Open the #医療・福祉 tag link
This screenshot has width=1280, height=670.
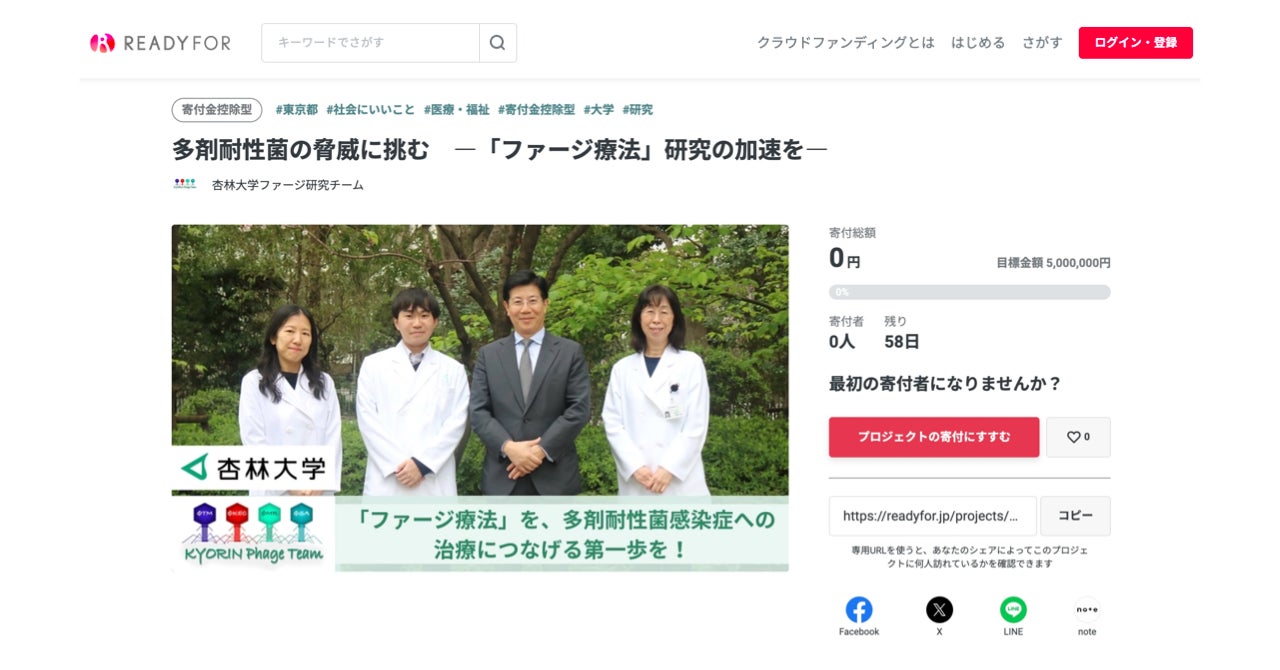[456, 110]
